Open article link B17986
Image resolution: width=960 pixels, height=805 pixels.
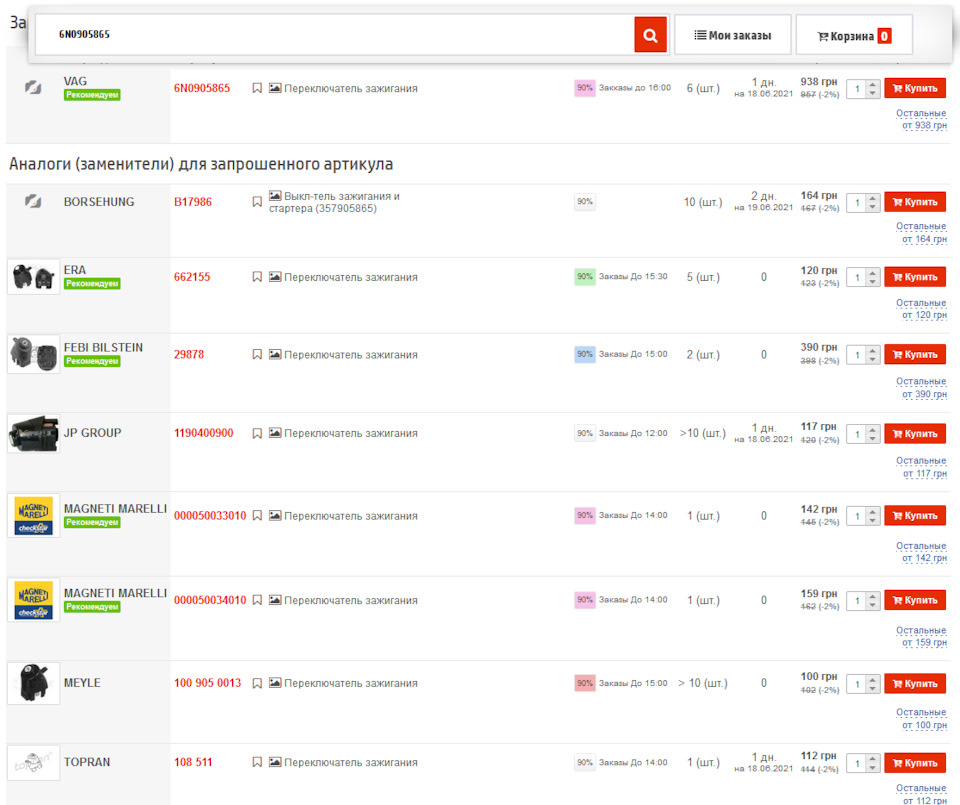pos(193,202)
